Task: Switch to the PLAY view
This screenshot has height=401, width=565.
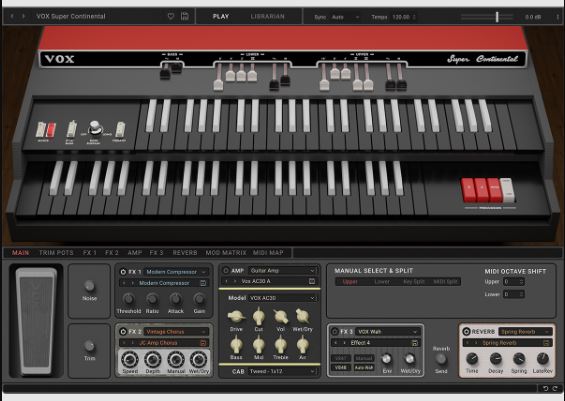Action: click(x=221, y=16)
